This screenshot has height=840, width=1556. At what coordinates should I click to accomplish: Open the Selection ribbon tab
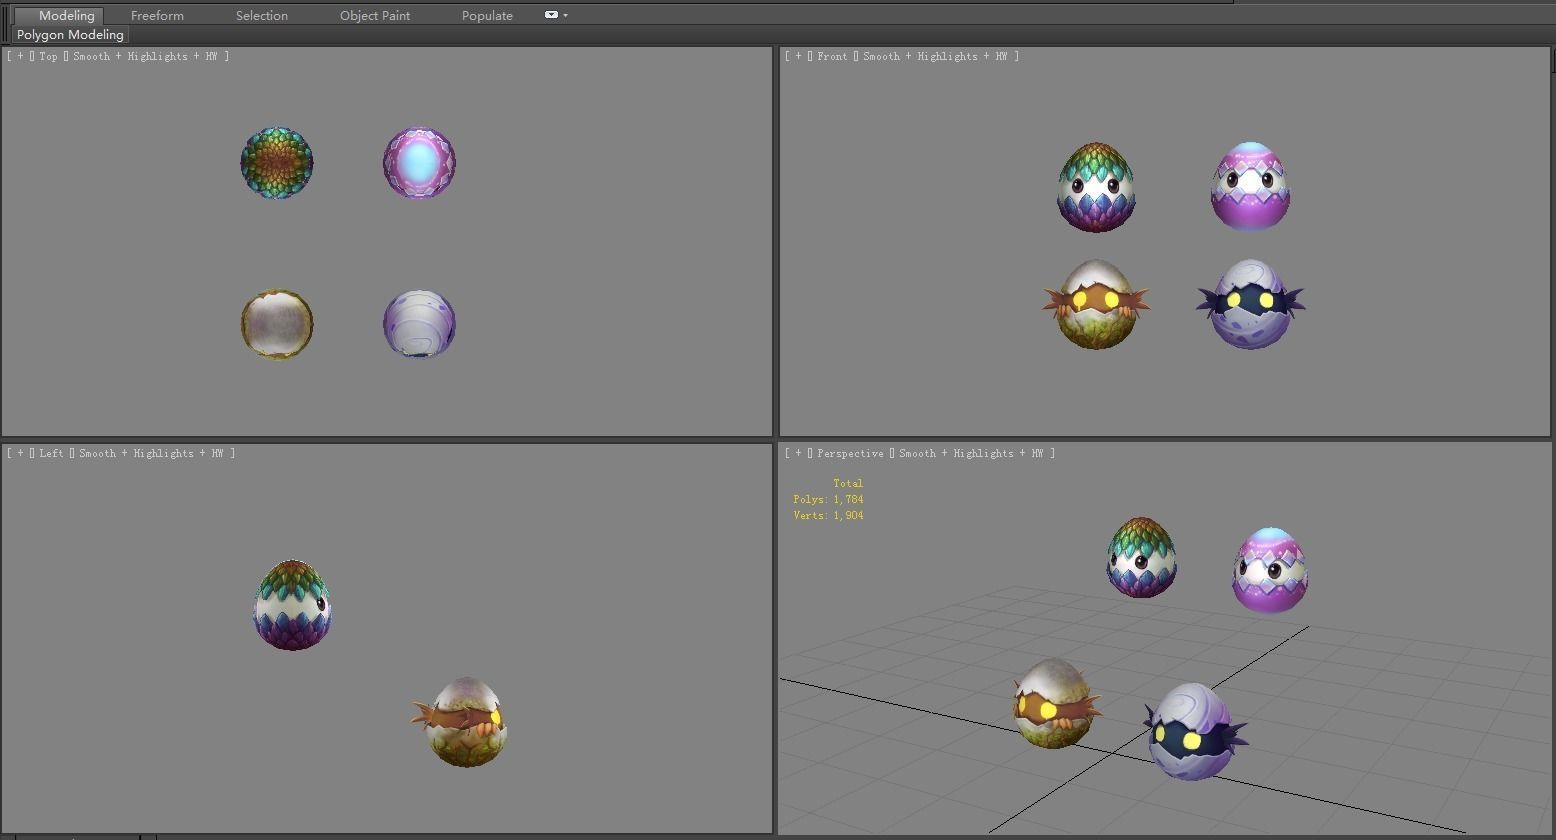262,16
